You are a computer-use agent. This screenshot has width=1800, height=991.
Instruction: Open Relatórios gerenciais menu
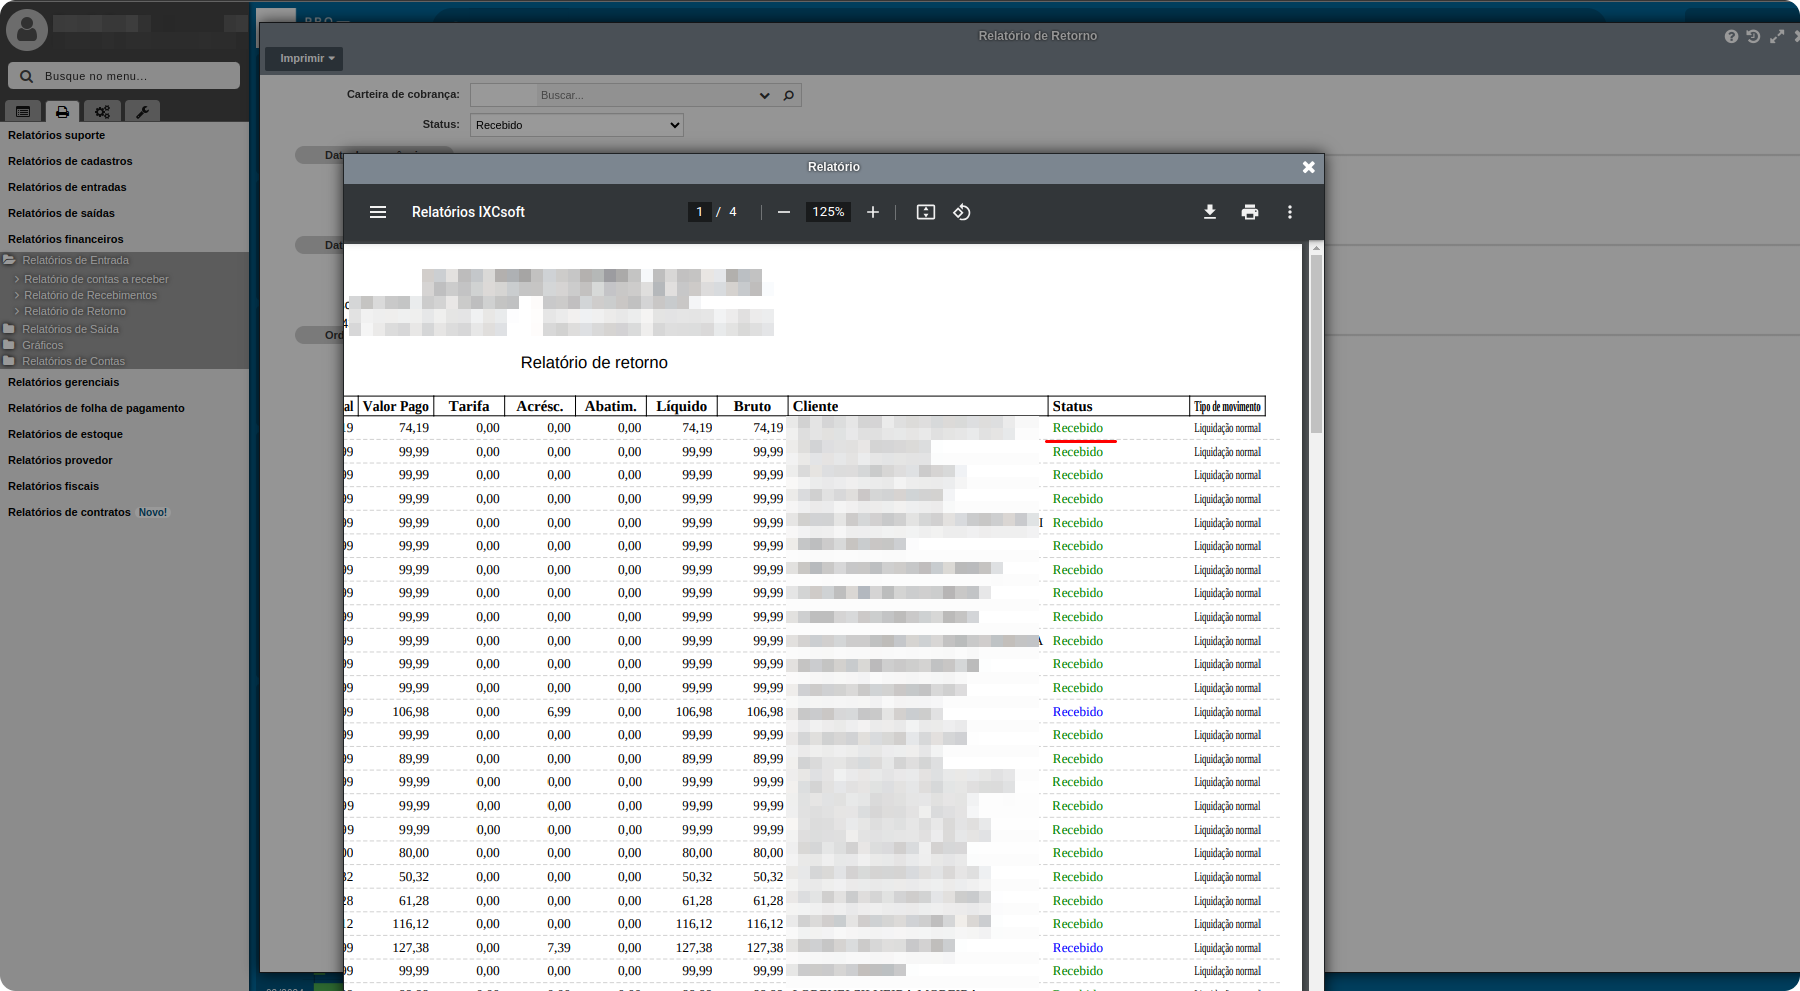[x=63, y=382]
